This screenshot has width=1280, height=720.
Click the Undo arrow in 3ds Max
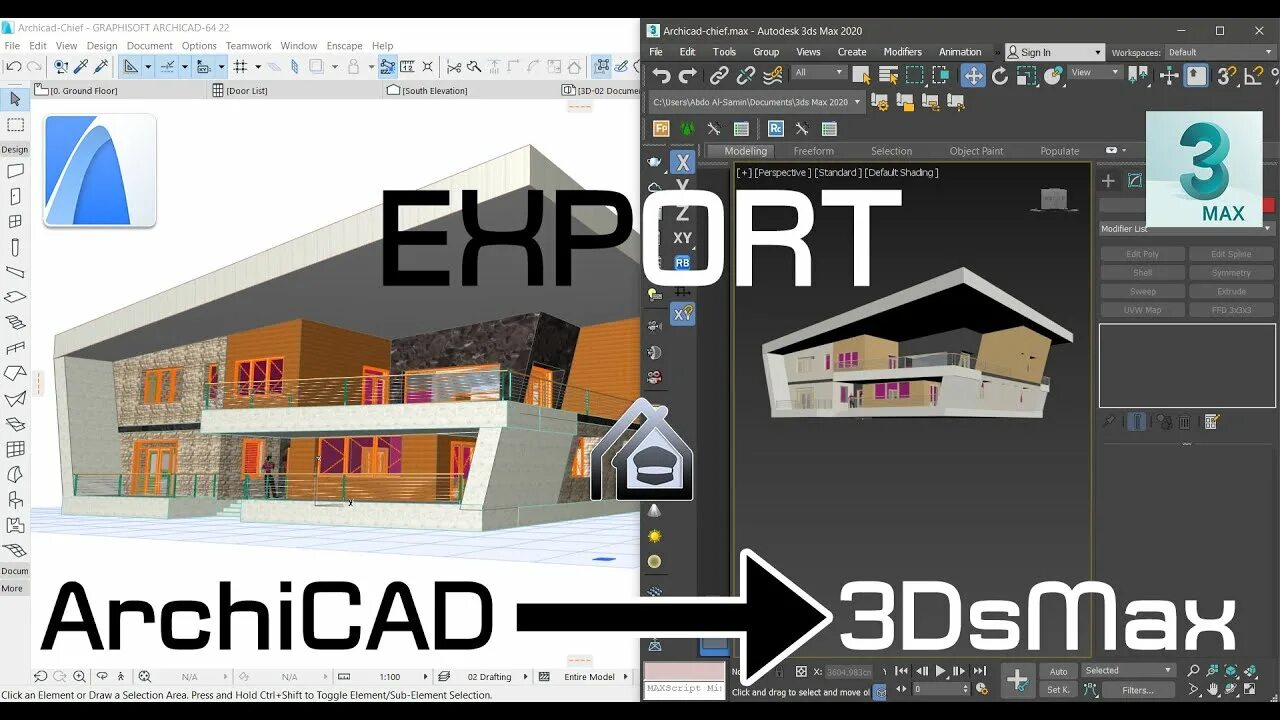pyautogui.click(x=661, y=76)
